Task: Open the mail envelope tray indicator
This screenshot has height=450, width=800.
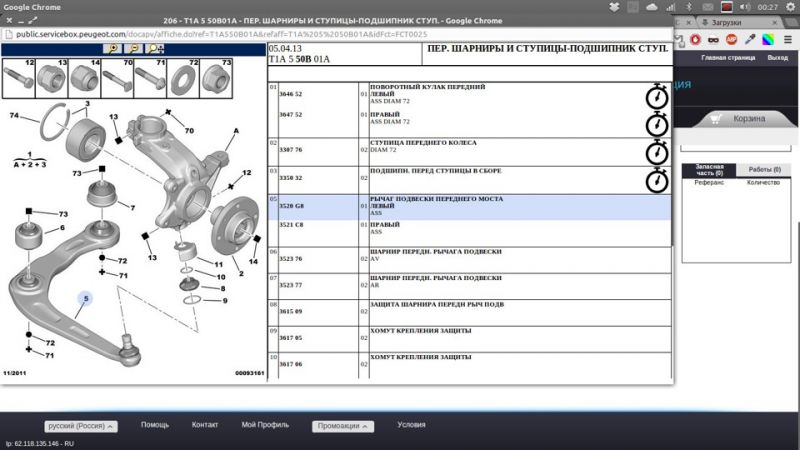Action: [708, 7]
